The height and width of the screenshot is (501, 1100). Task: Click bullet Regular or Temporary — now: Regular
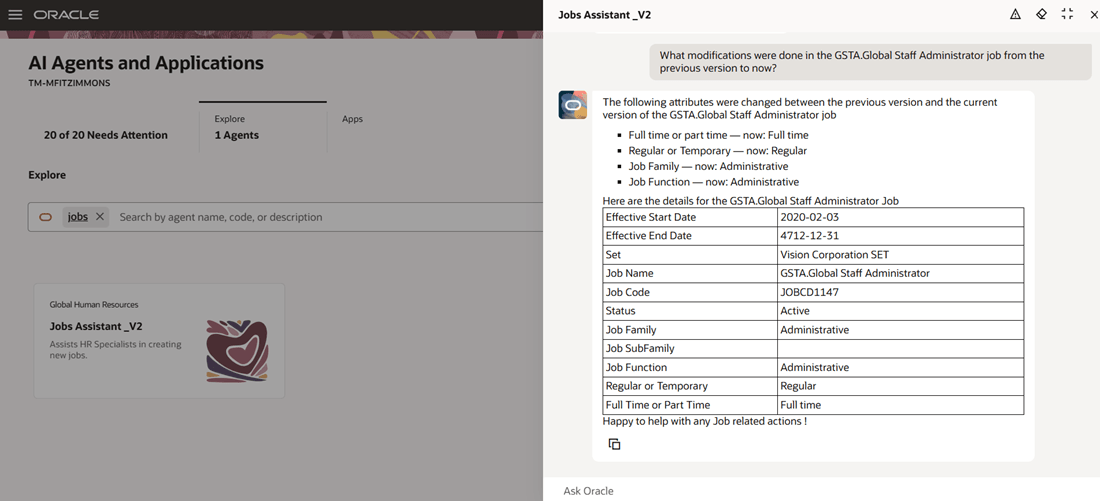point(718,151)
